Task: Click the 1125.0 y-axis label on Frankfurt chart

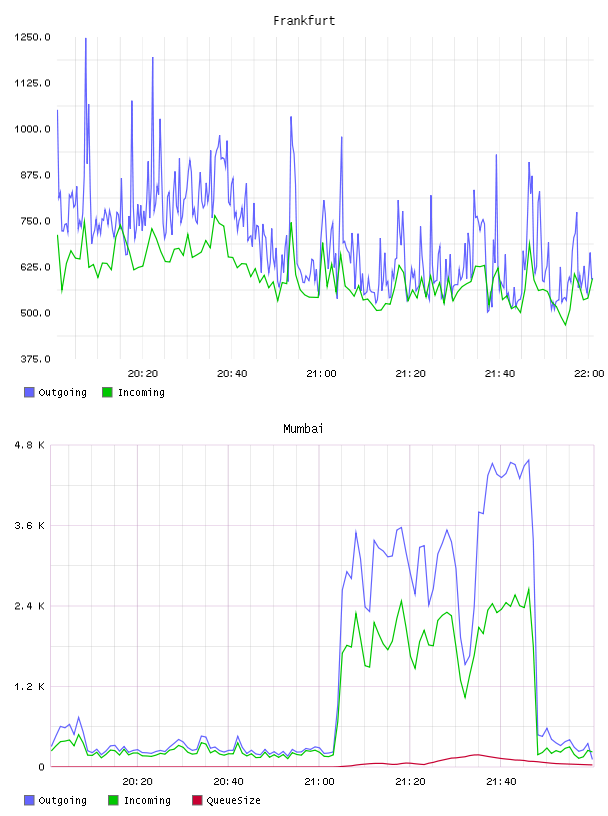Action: 32,83
